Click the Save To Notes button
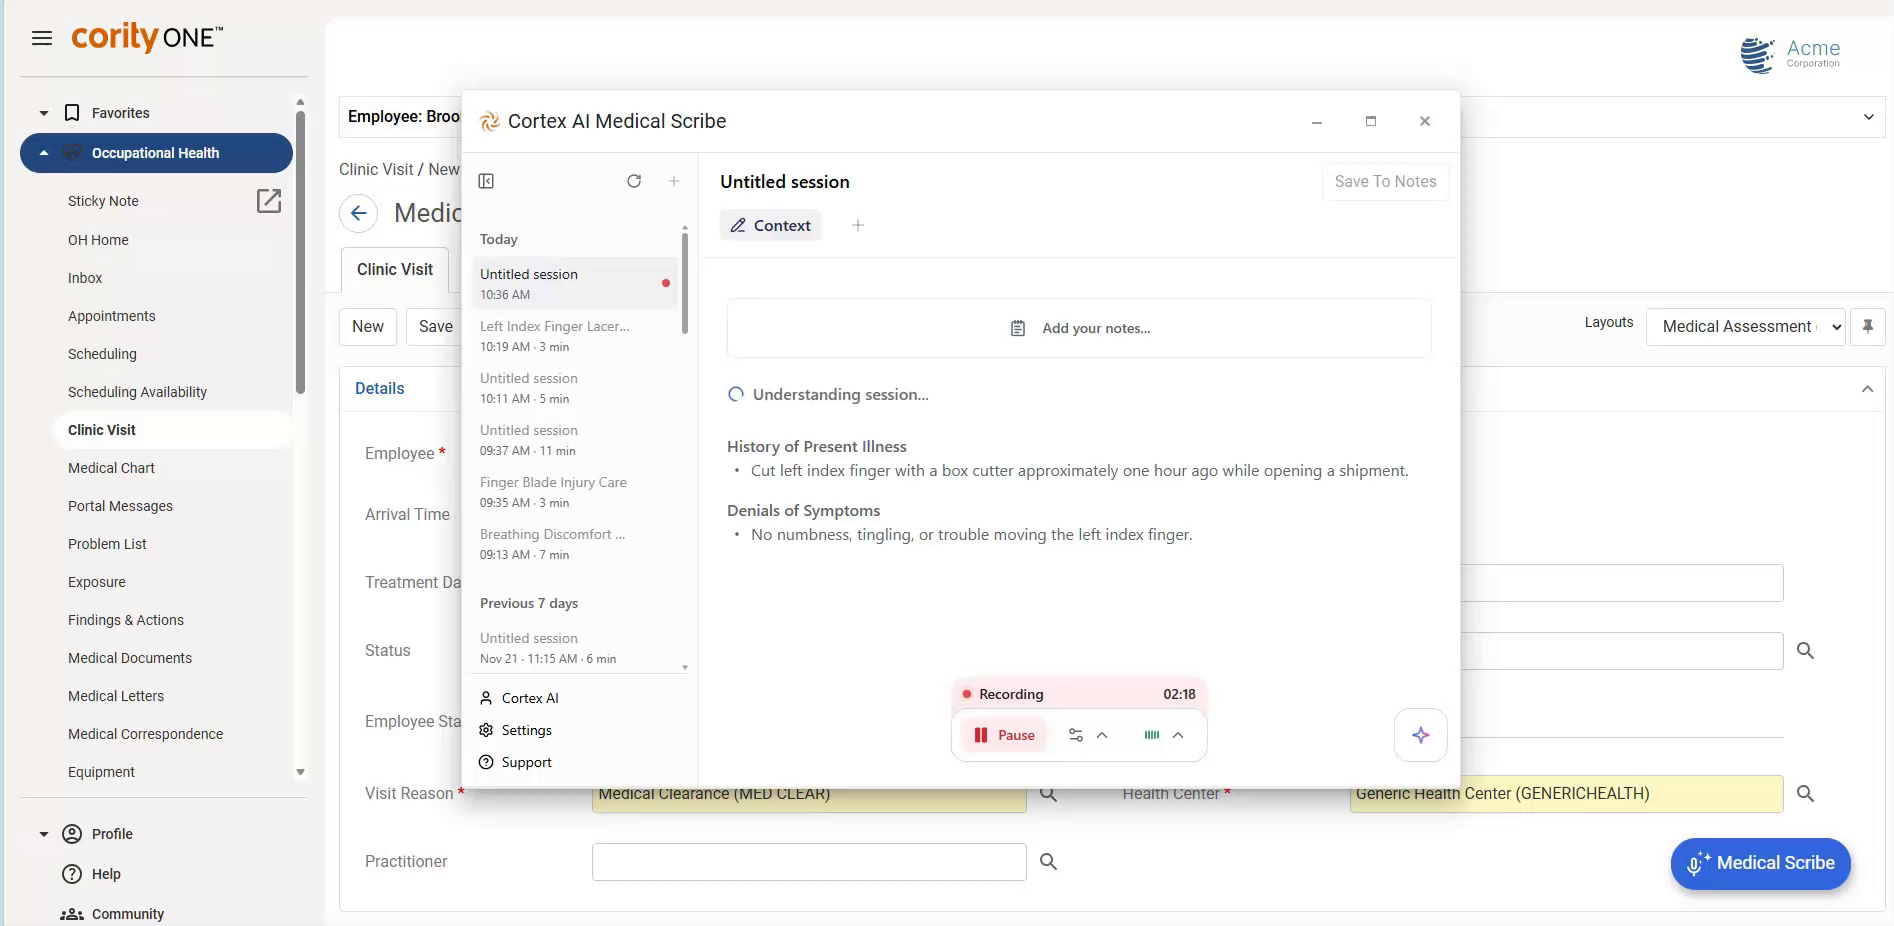1894x926 pixels. tap(1385, 181)
